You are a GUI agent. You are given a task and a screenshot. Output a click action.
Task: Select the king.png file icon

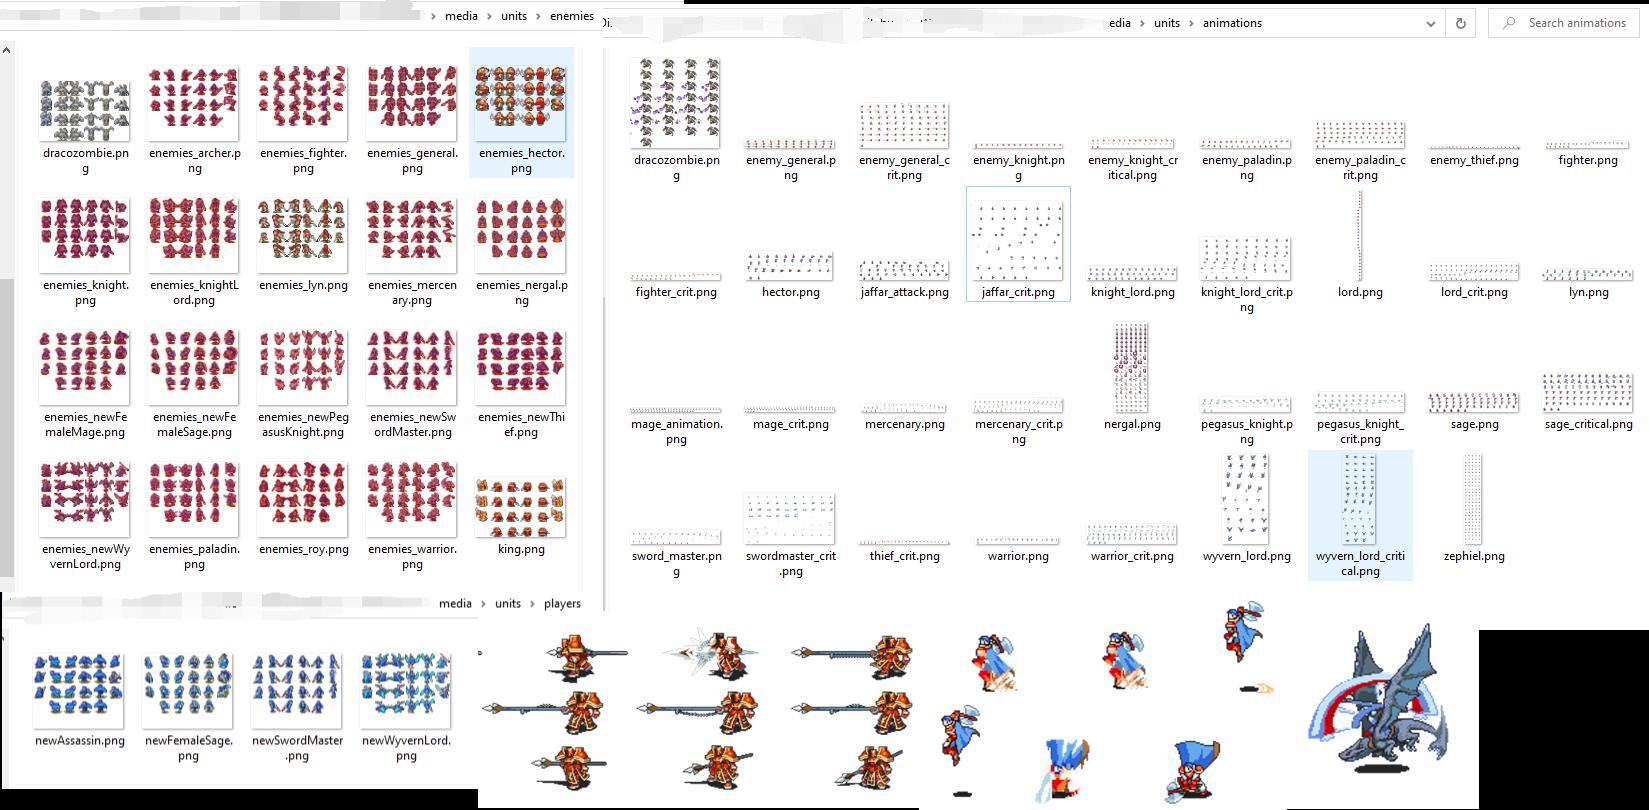coord(521,507)
